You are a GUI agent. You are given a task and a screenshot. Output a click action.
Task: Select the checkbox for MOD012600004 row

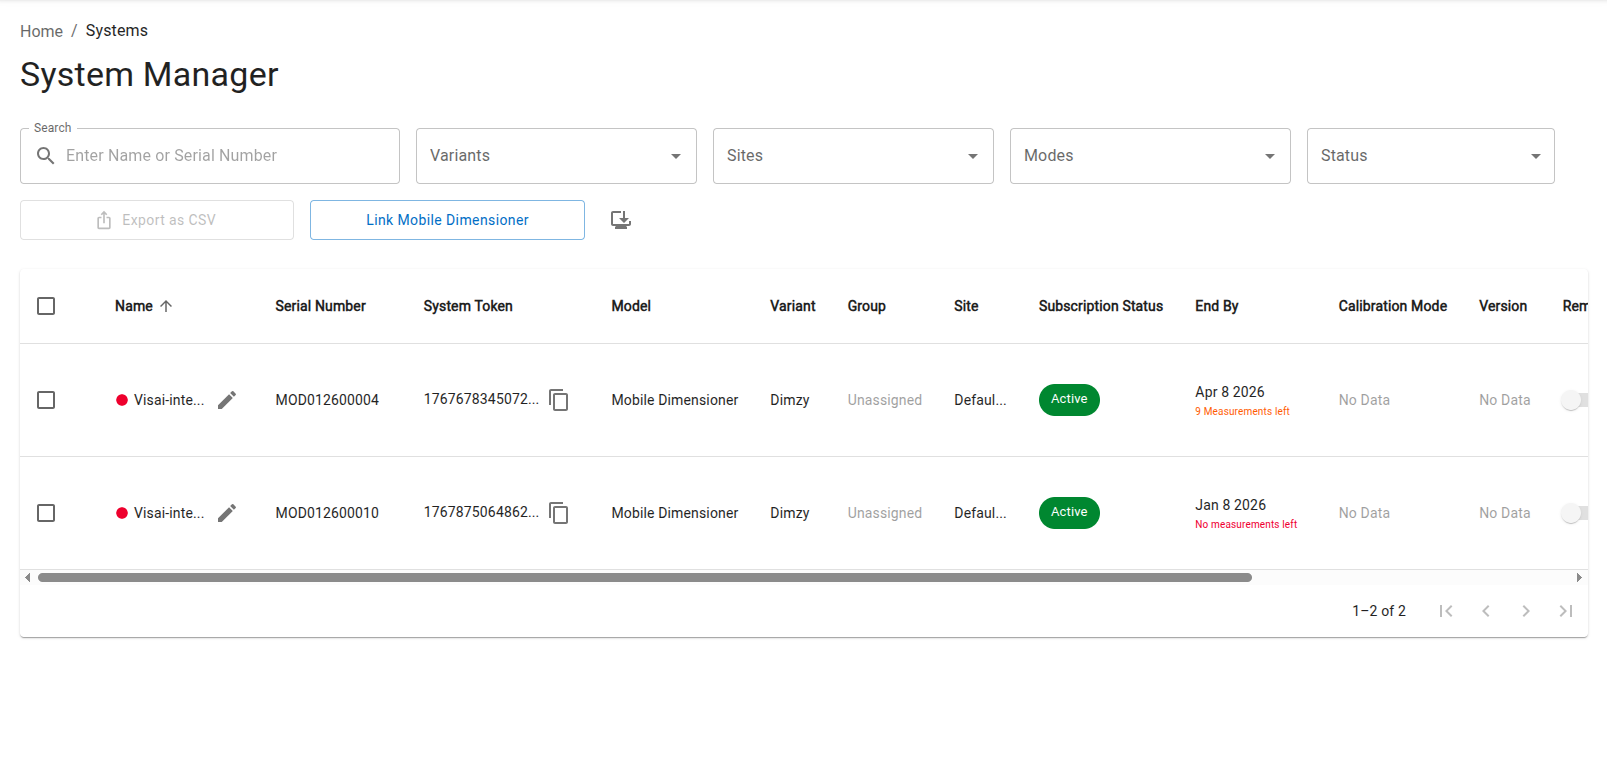tap(46, 400)
